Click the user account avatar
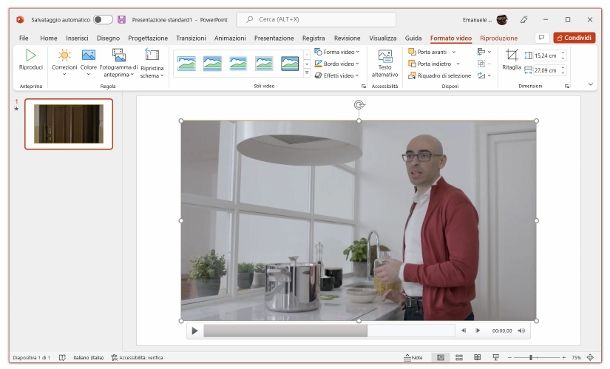This screenshot has width=610, height=369. [x=502, y=19]
